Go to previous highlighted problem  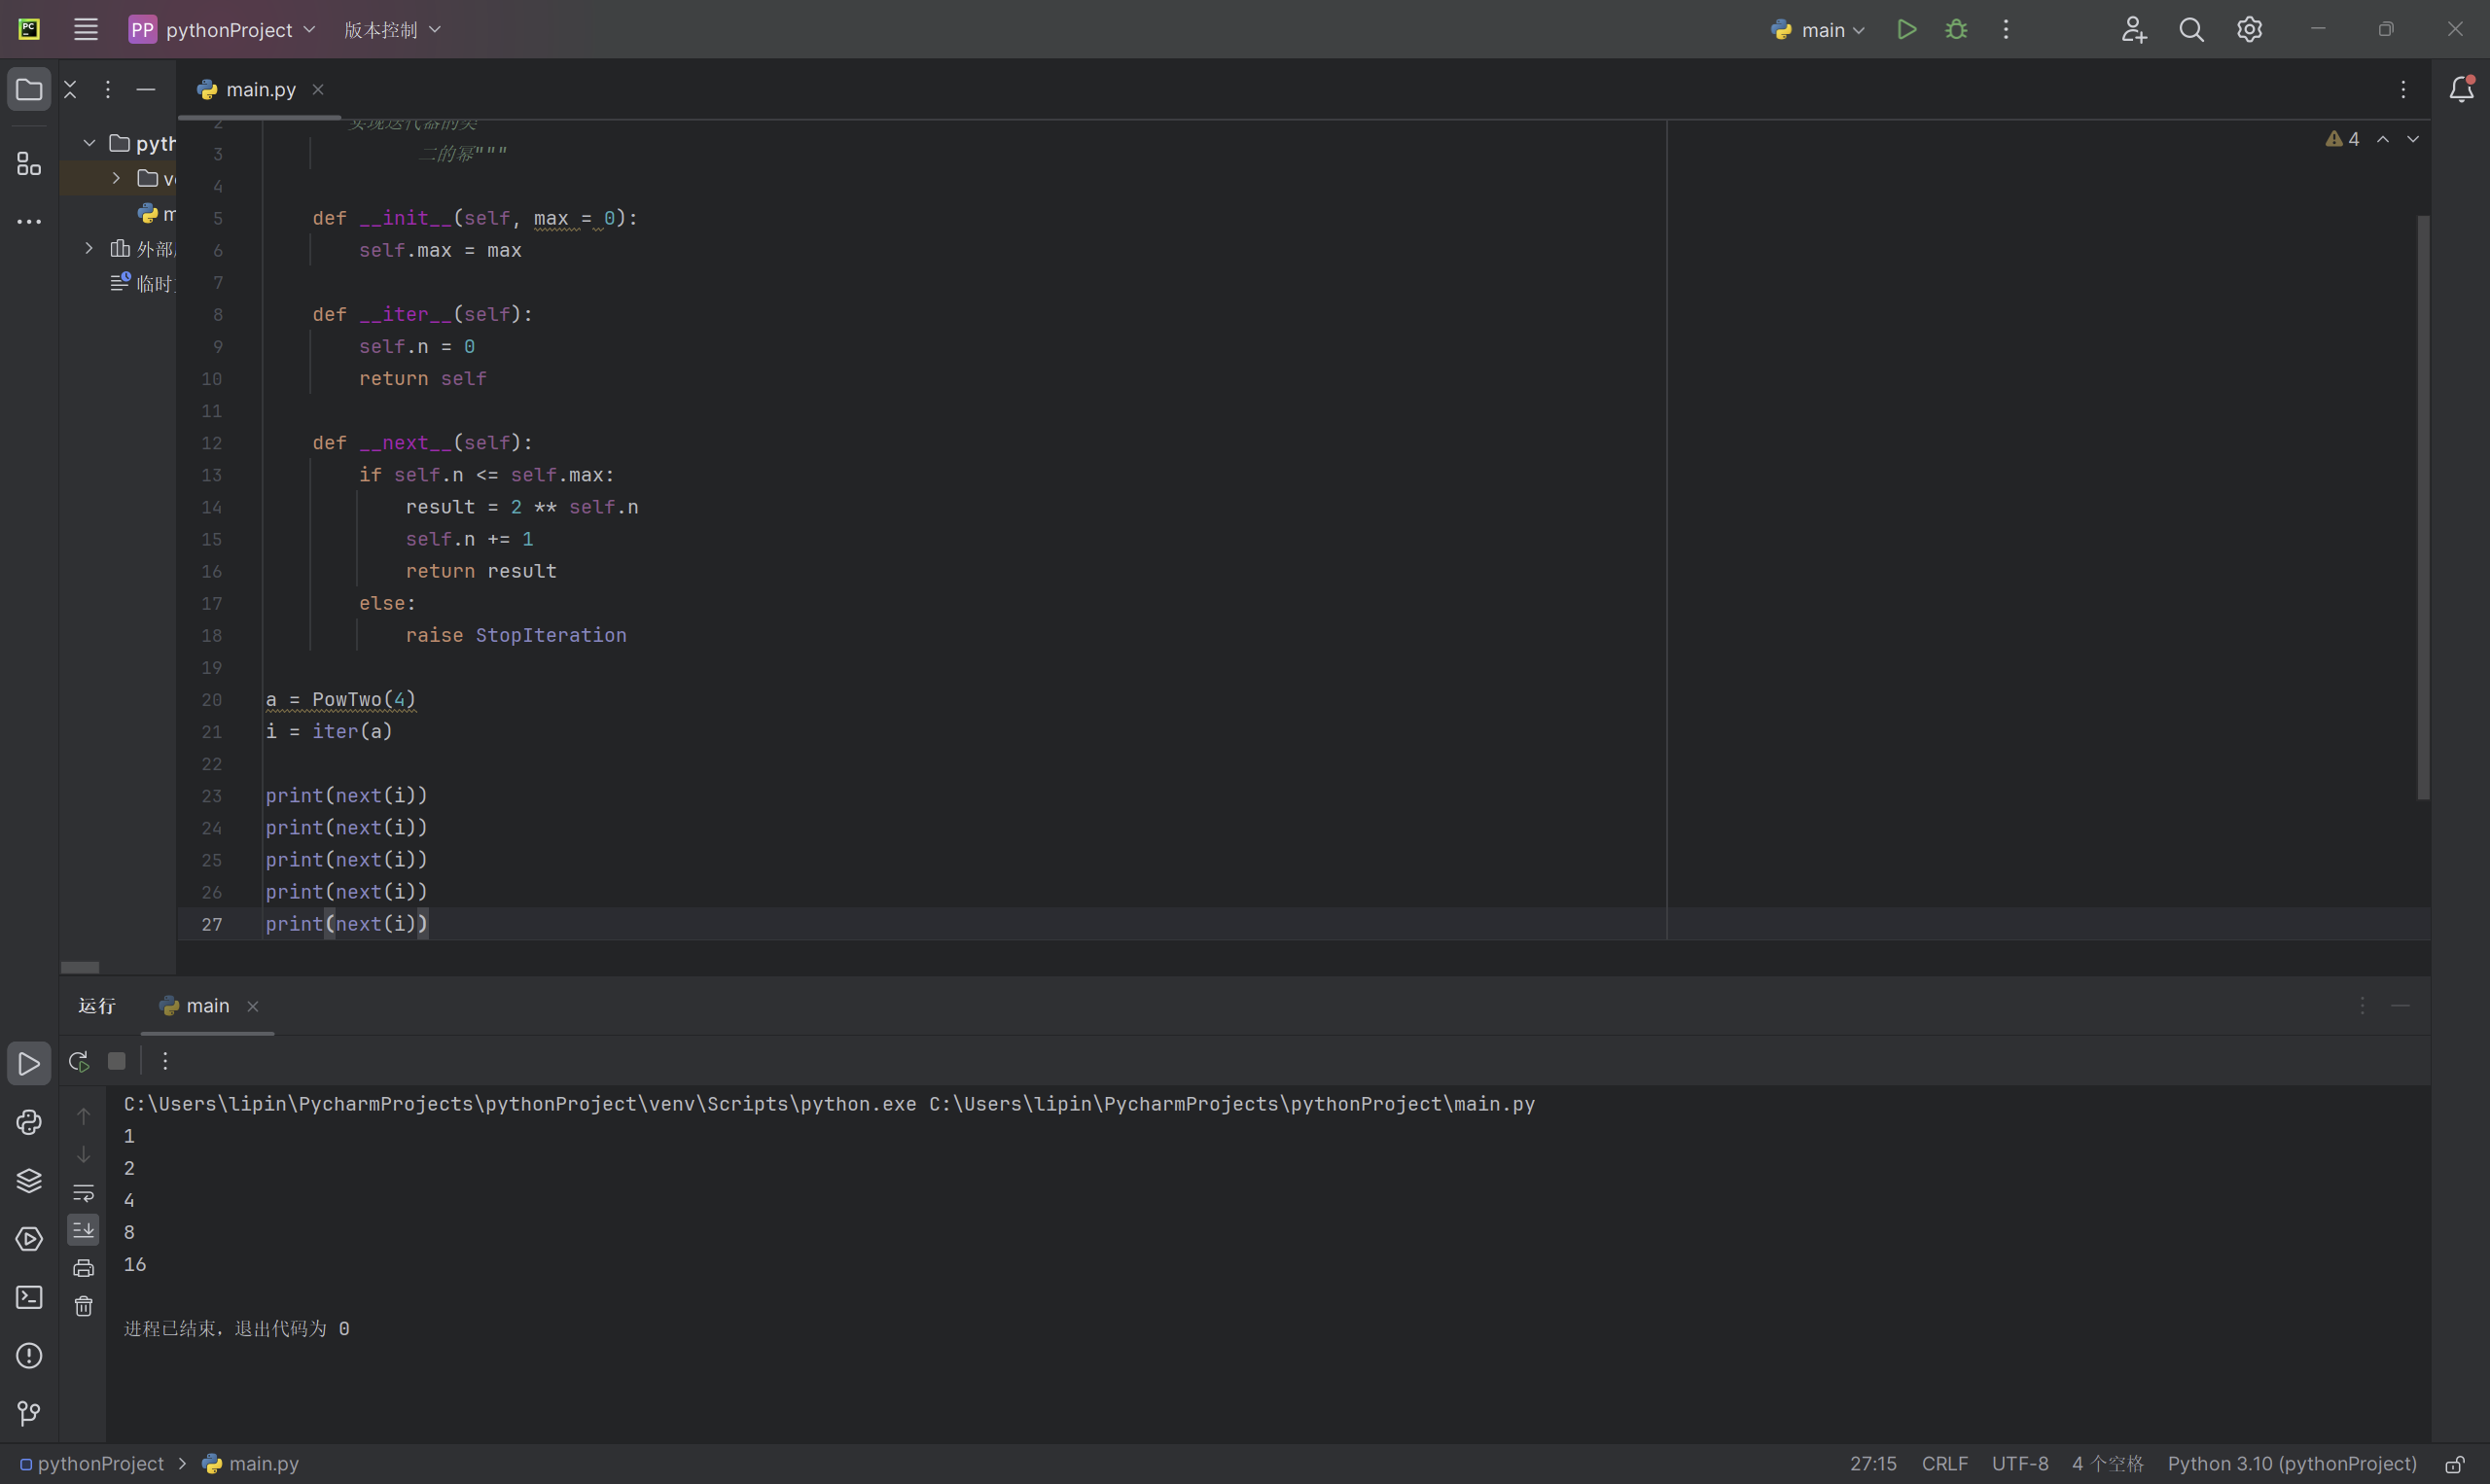pos(2383,139)
